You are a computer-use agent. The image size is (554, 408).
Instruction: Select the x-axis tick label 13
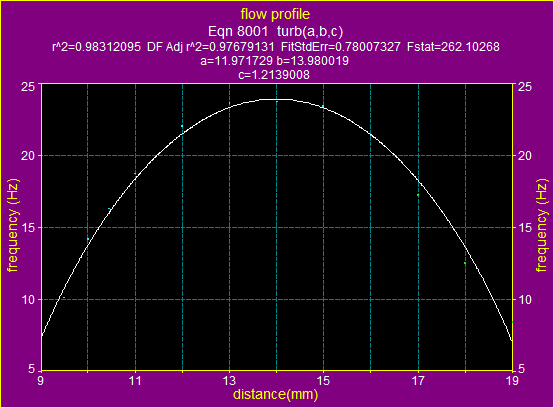[x=229, y=380]
